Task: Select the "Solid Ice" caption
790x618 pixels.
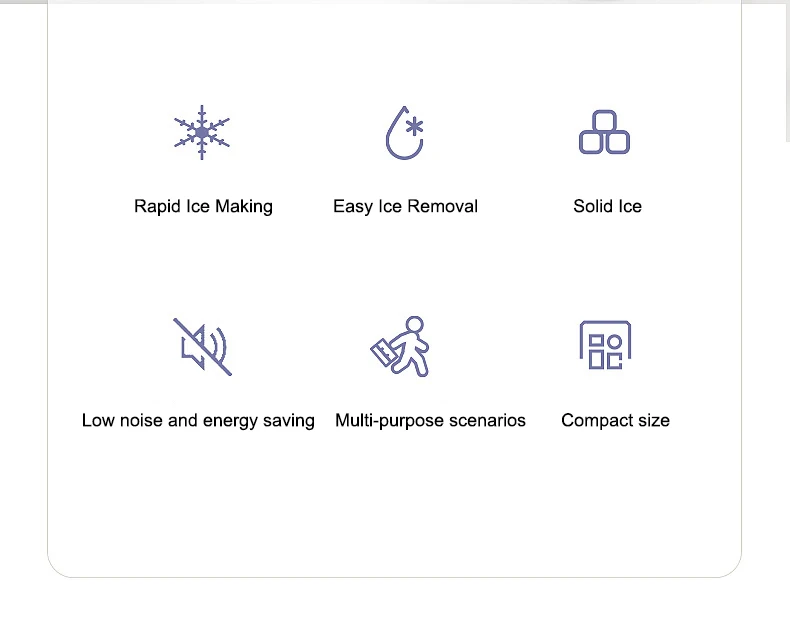Action: tap(607, 206)
